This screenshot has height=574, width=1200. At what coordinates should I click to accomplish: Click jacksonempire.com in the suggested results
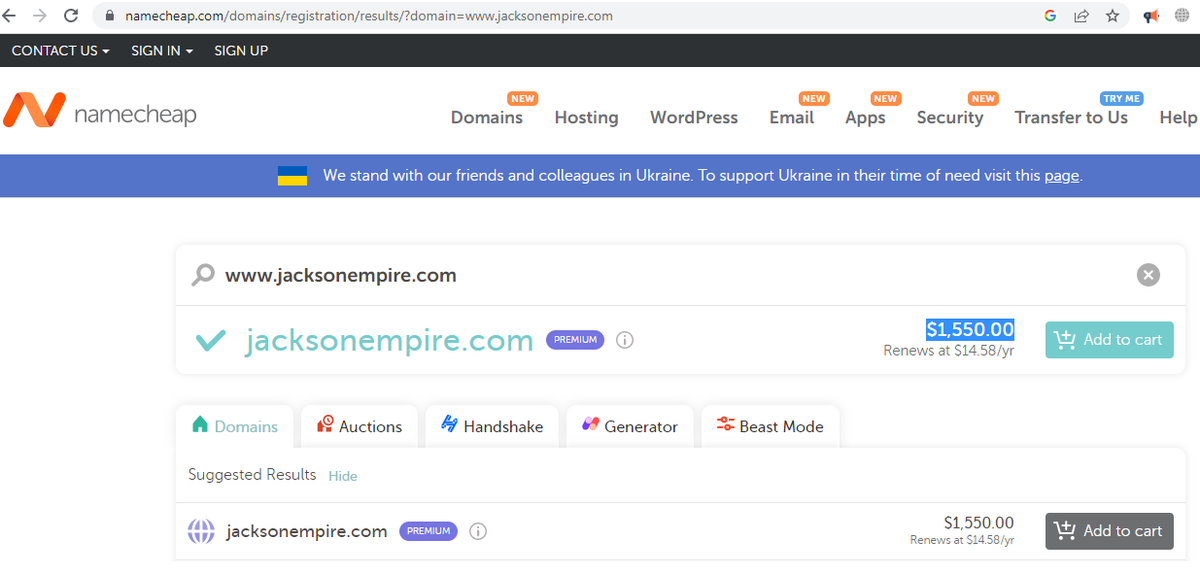click(x=307, y=532)
